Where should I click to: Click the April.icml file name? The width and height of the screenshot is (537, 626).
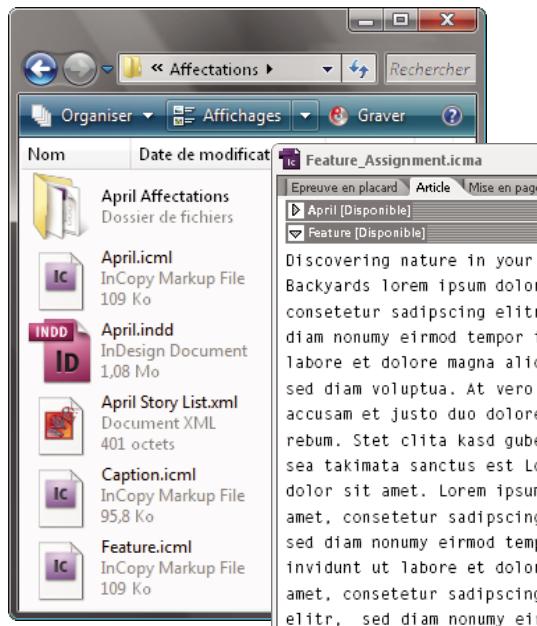pyautogui.click(x=137, y=258)
